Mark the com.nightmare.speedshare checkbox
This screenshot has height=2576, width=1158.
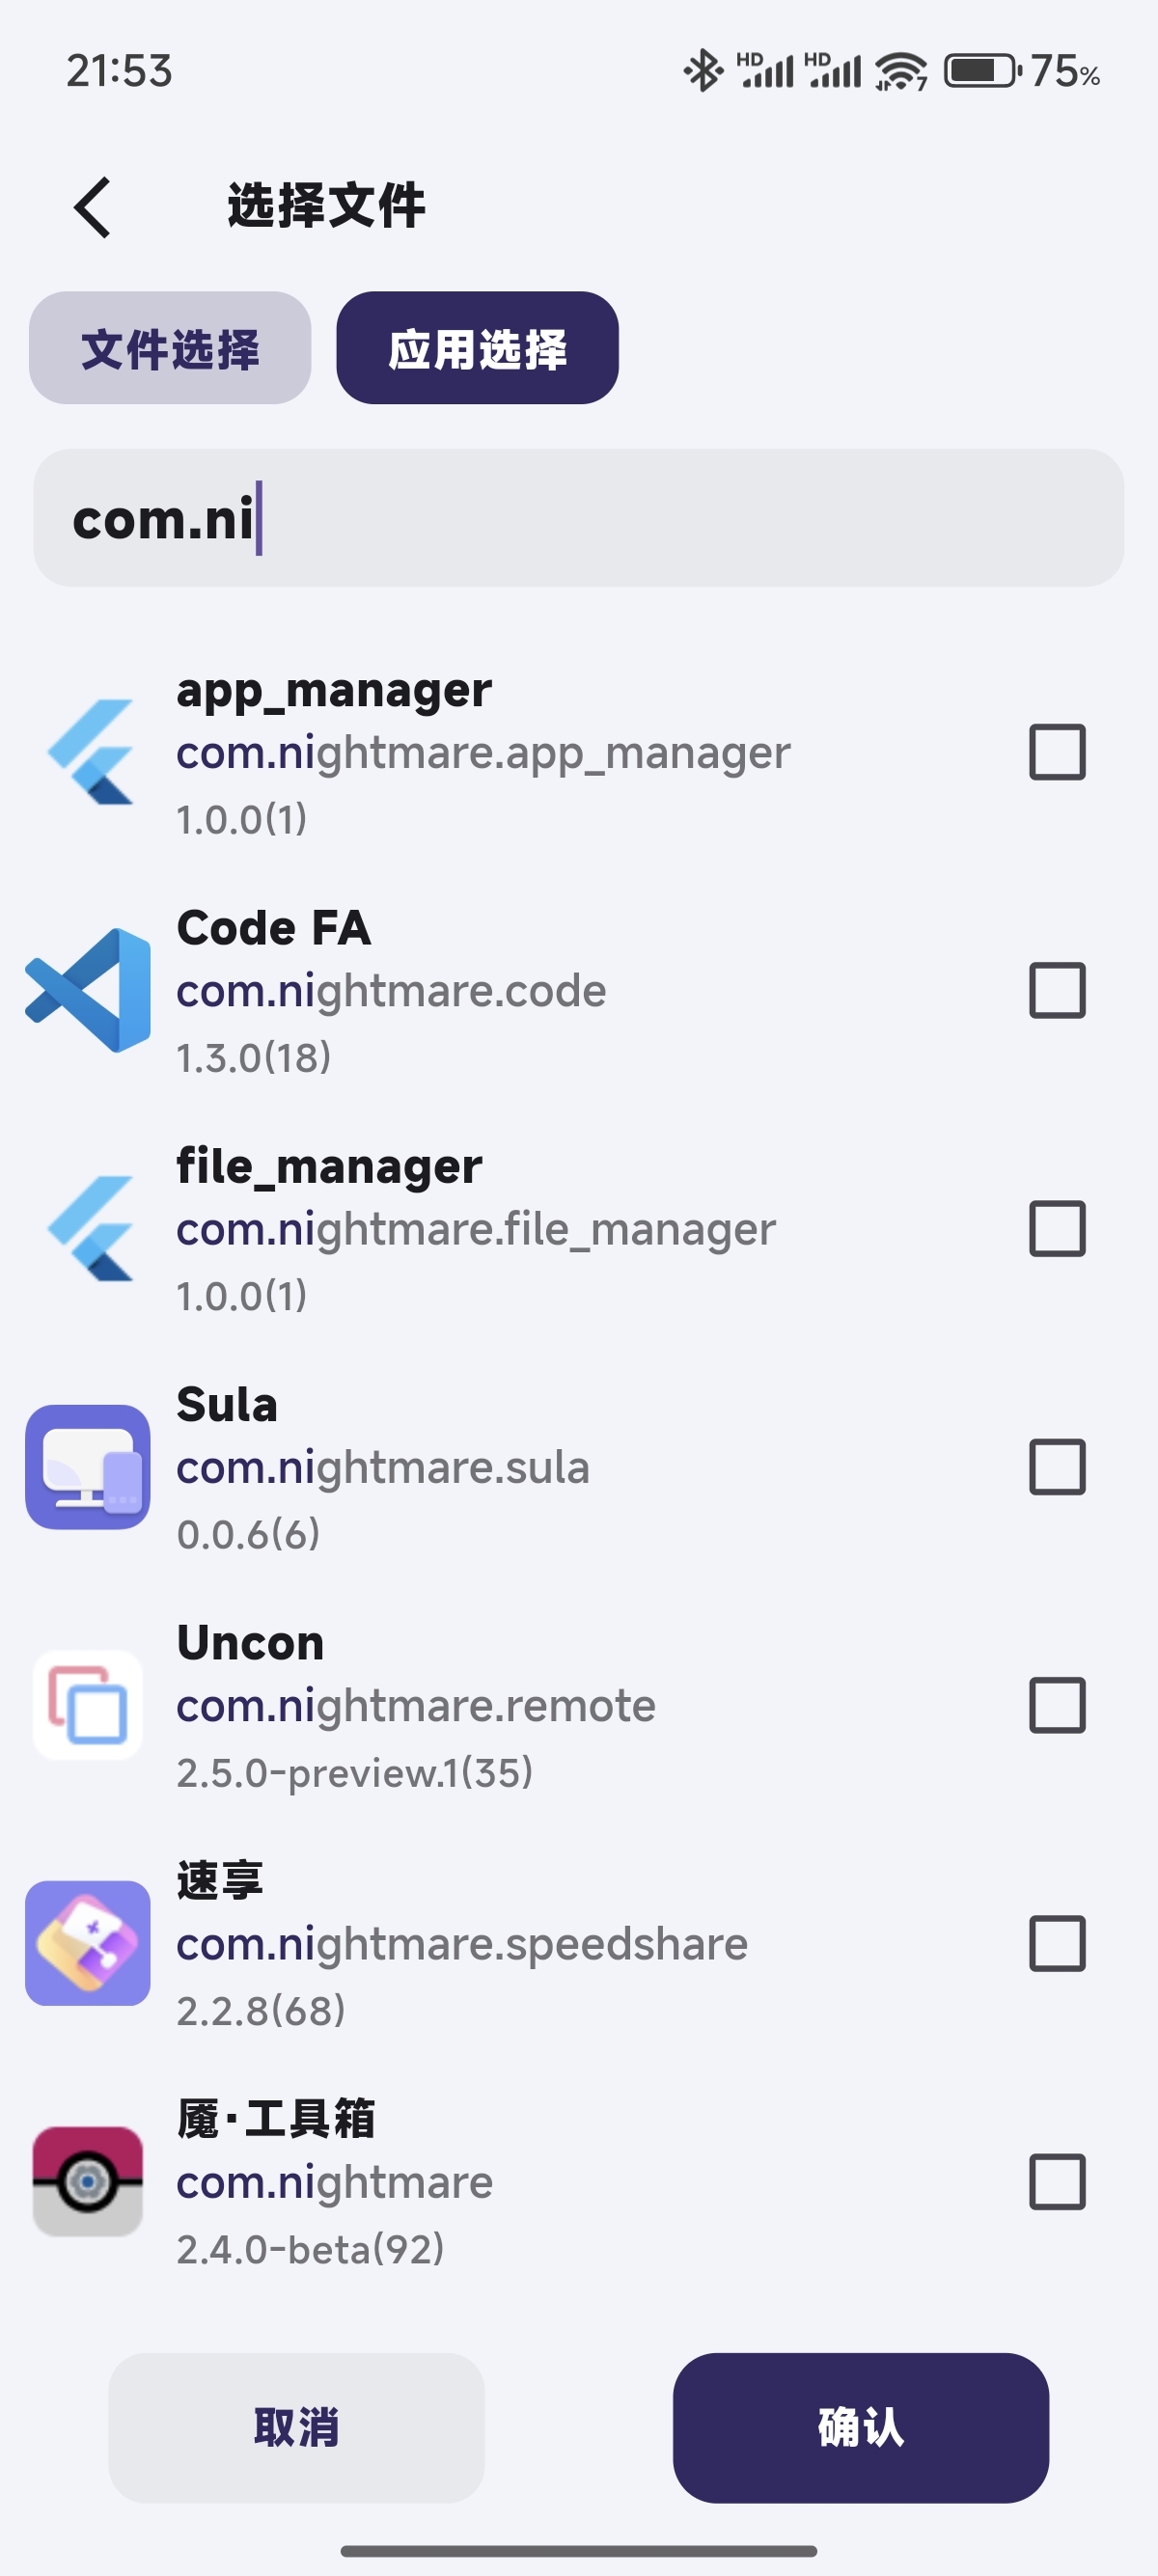1057,1943
